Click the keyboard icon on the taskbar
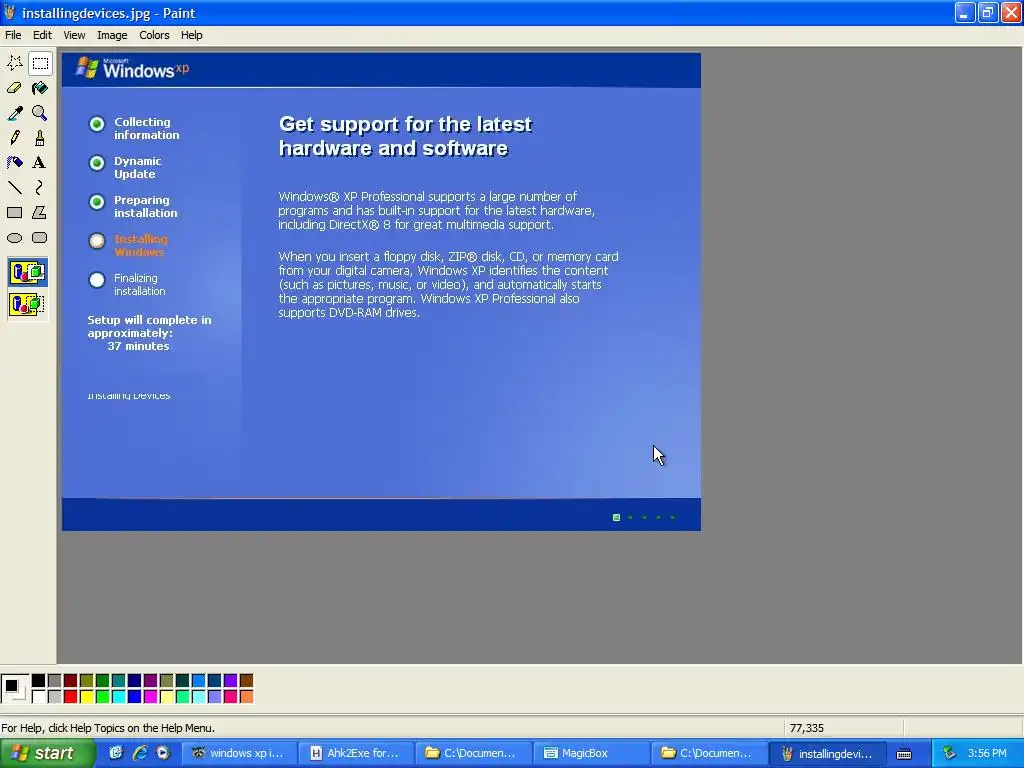This screenshot has height=768, width=1024. [904, 754]
